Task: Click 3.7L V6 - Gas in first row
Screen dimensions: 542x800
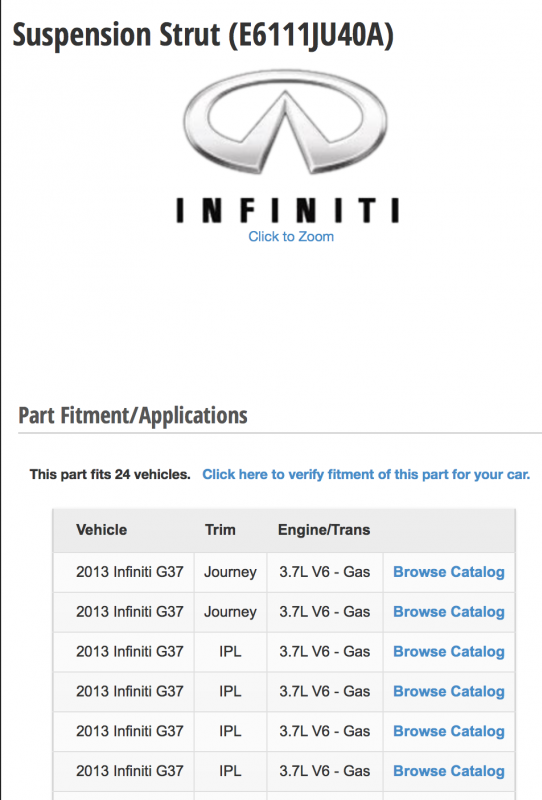Action: [x=325, y=572]
